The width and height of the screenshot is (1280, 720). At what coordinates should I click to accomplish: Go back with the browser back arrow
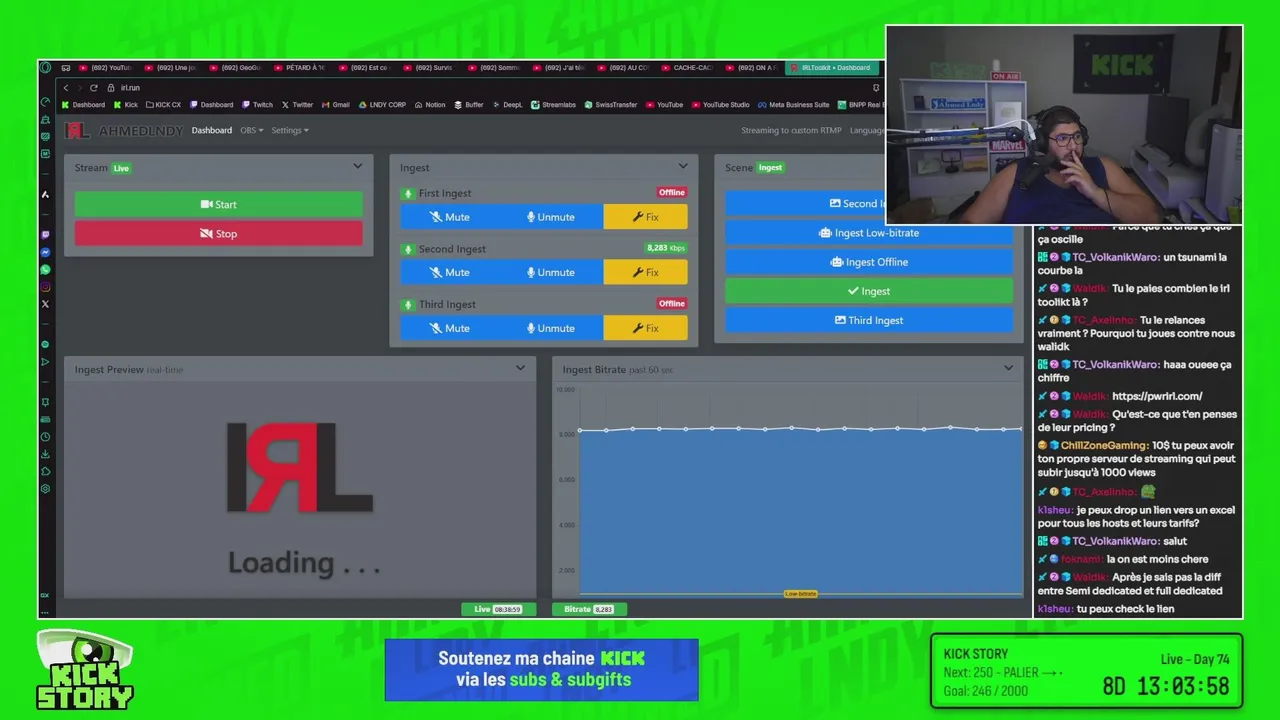(66, 88)
